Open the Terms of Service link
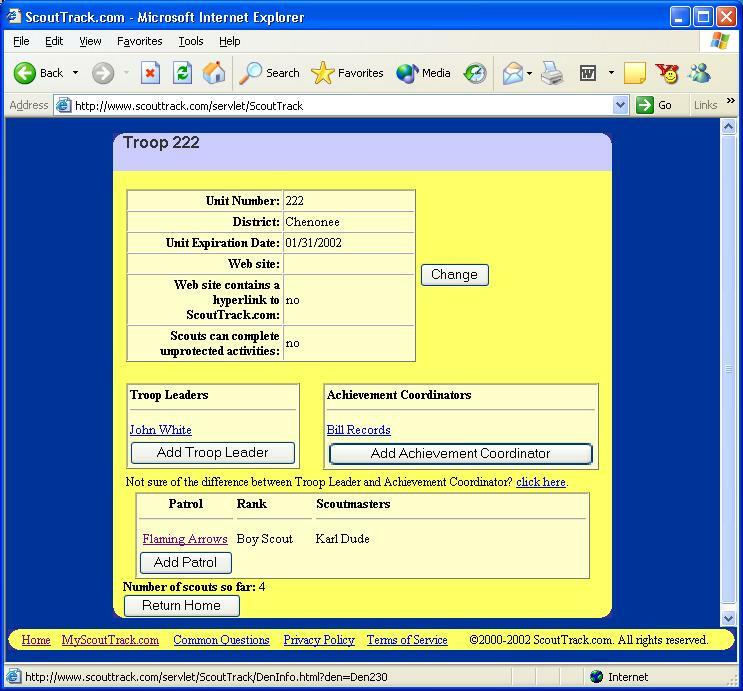This screenshot has width=743, height=691. [x=407, y=640]
